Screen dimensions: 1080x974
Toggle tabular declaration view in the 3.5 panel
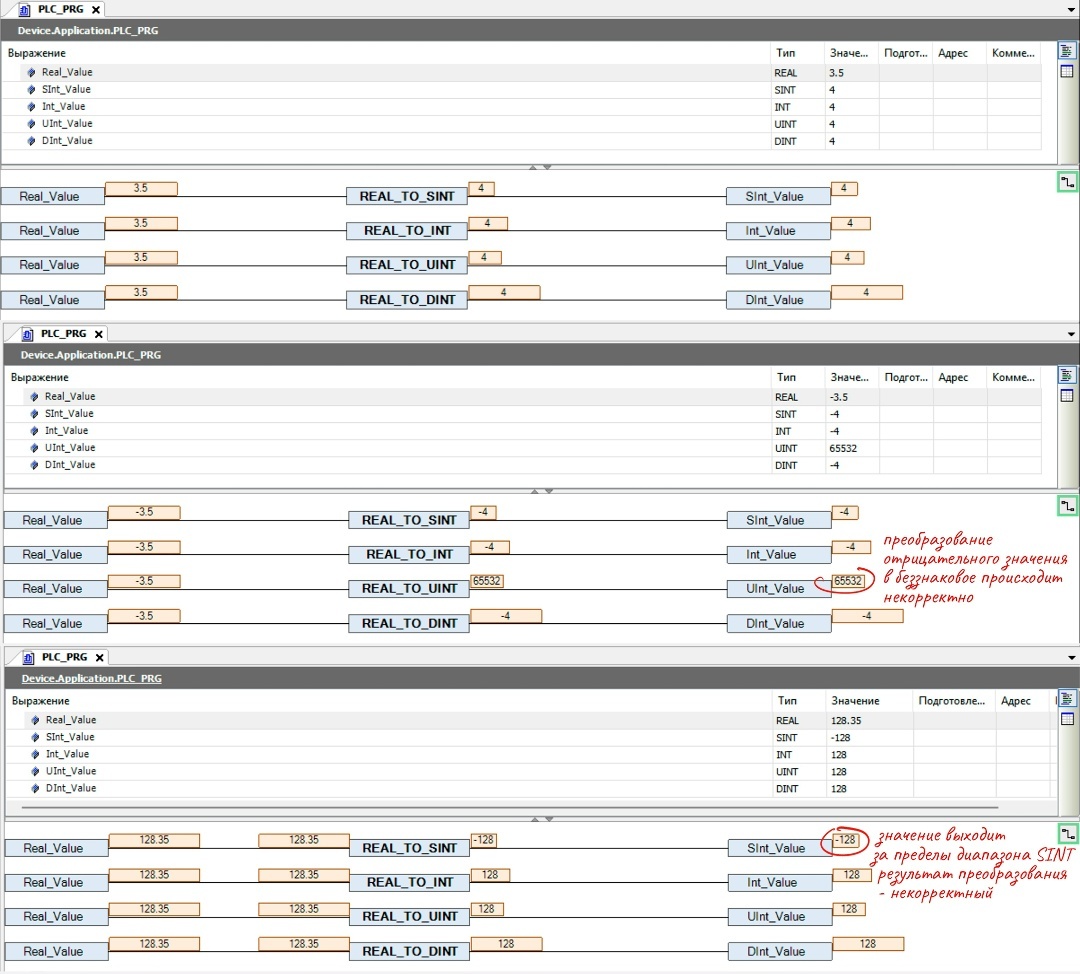[x=1066, y=71]
